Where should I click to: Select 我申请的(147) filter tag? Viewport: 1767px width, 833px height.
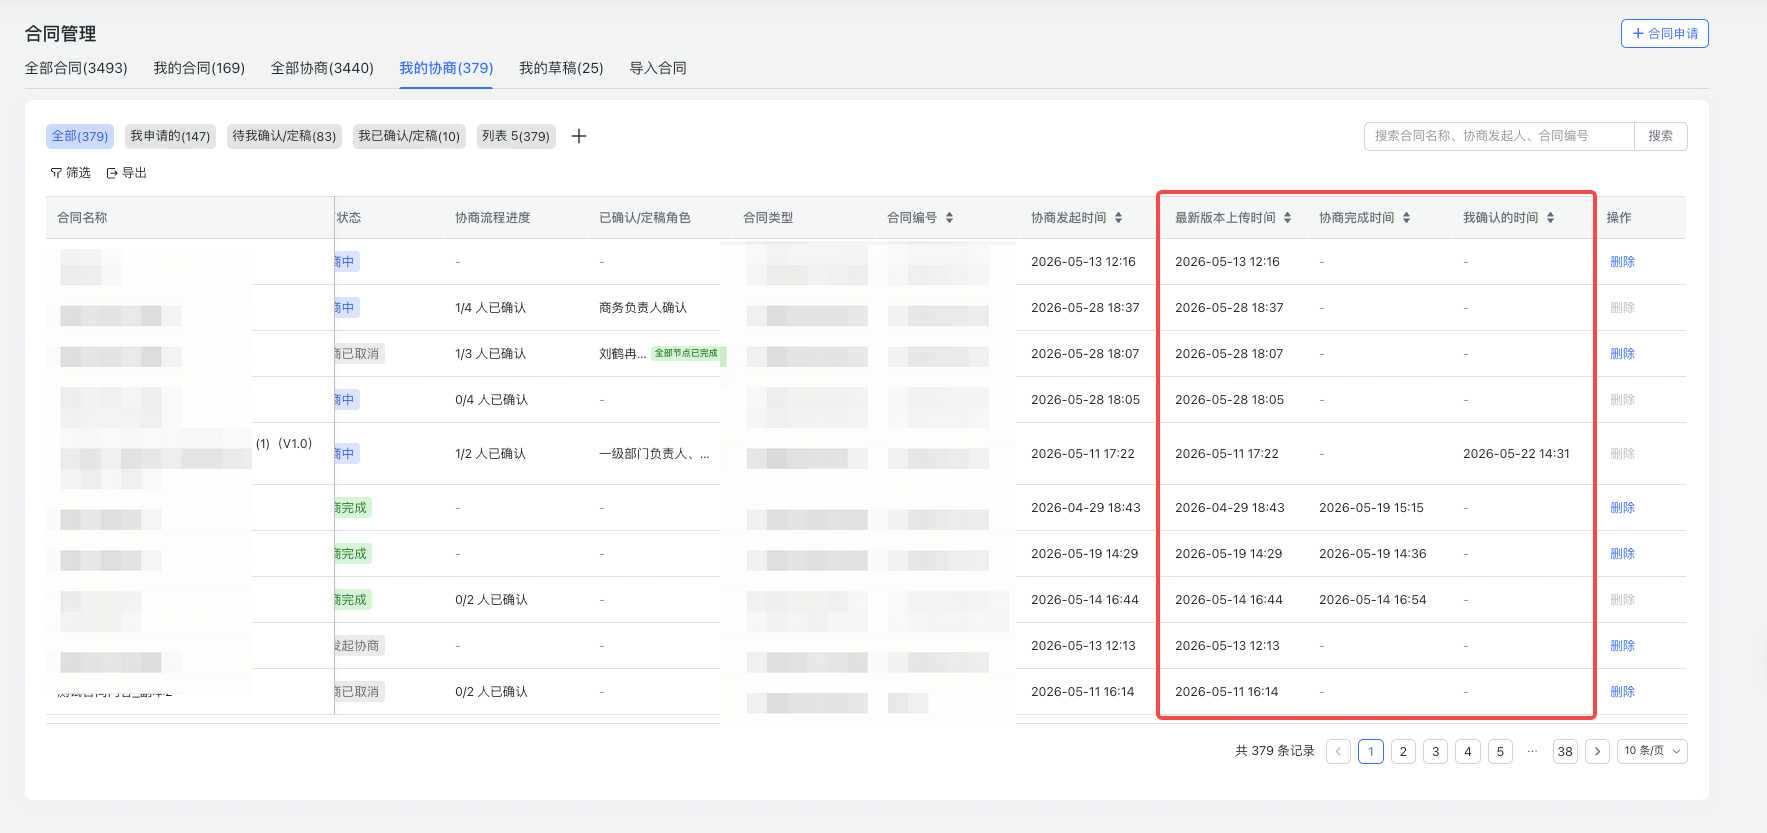point(170,136)
